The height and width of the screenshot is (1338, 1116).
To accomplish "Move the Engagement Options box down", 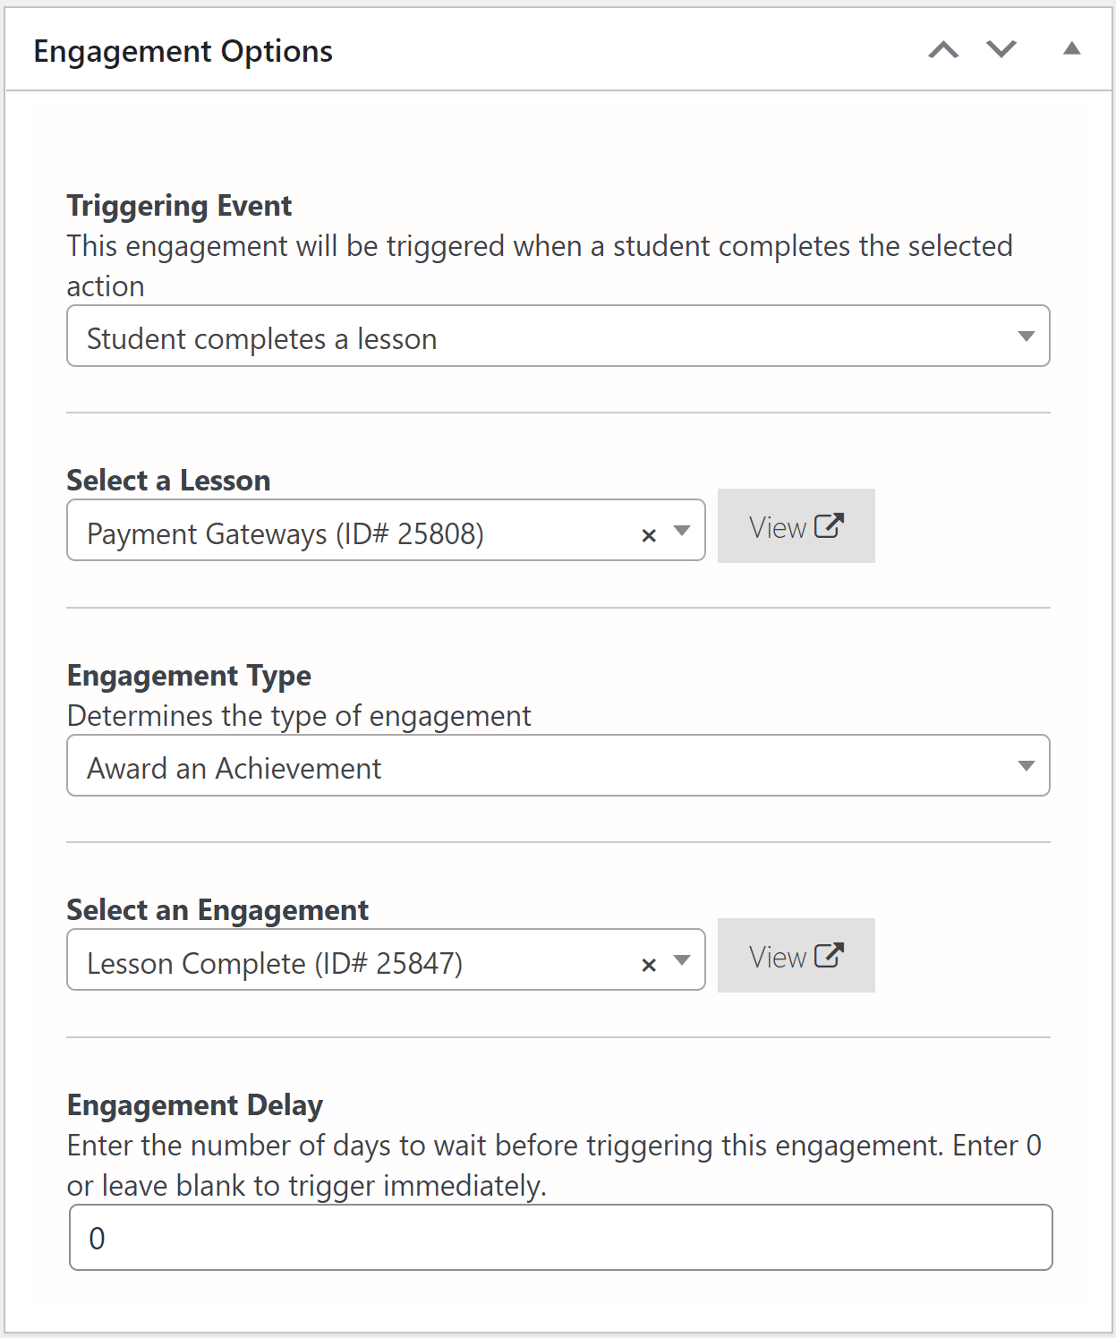I will (x=1000, y=49).
